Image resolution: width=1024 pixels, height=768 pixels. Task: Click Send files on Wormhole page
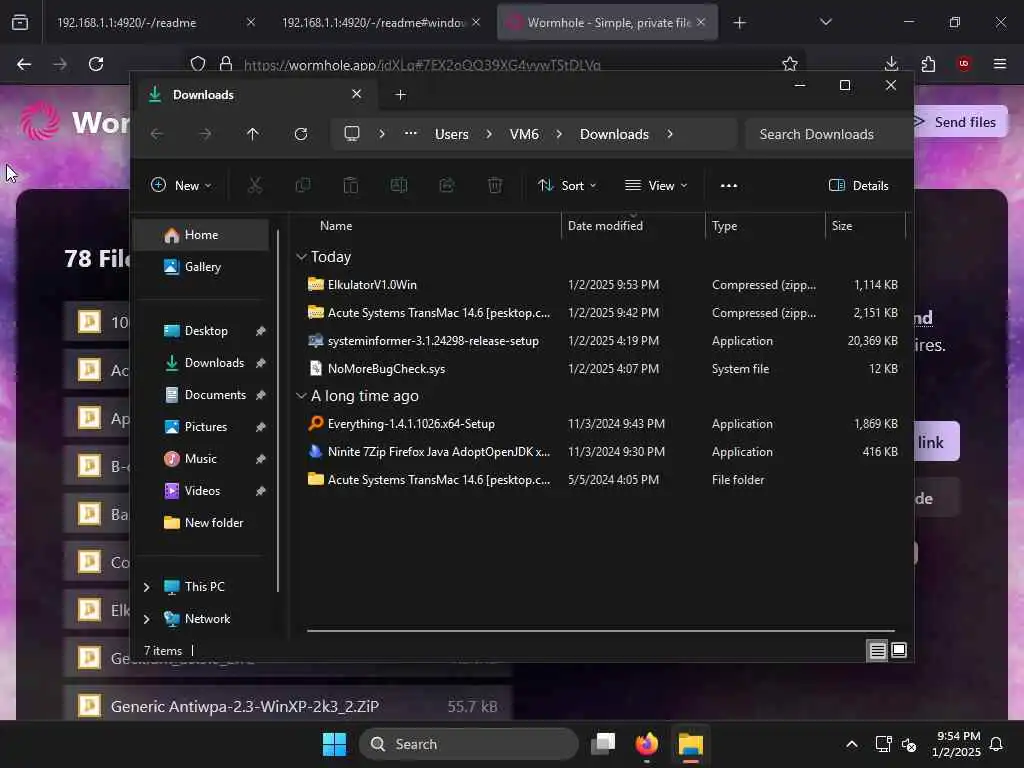pyautogui.click(x=960, y=122)
